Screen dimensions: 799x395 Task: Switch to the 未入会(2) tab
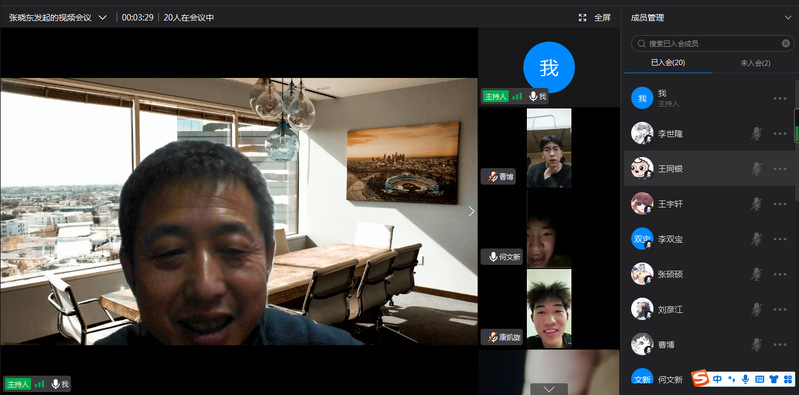[x=755, y=64]
